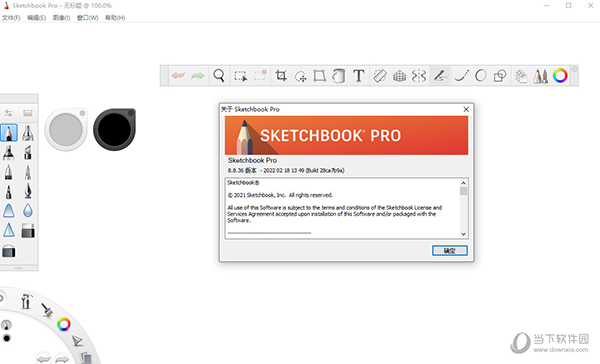This screenshot has width=600, height=364.
Task: Open the 窗口(W) menu
Action: tap(88, 18)
